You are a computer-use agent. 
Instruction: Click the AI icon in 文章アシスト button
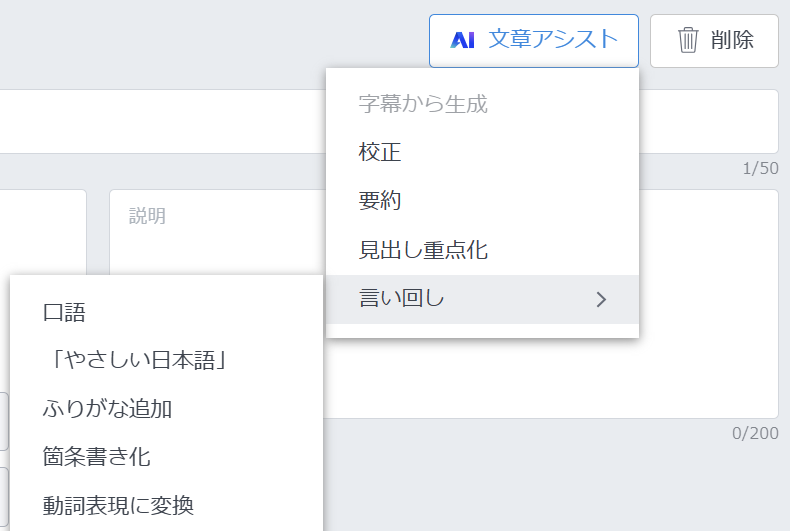point(462,40)
